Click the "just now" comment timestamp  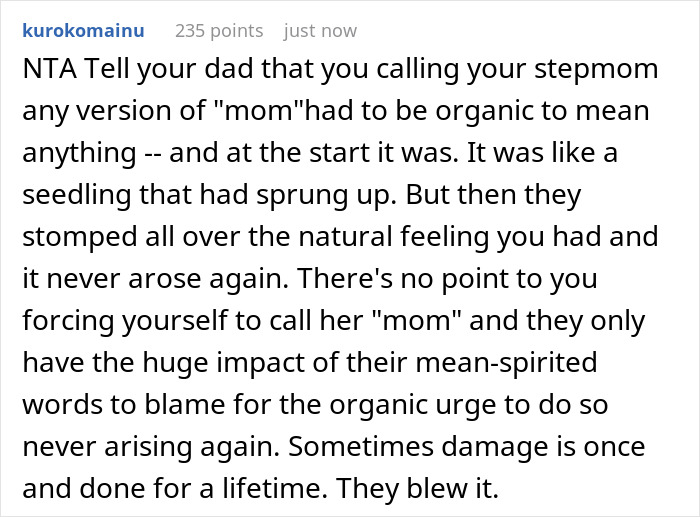click(x=320, y=31)
